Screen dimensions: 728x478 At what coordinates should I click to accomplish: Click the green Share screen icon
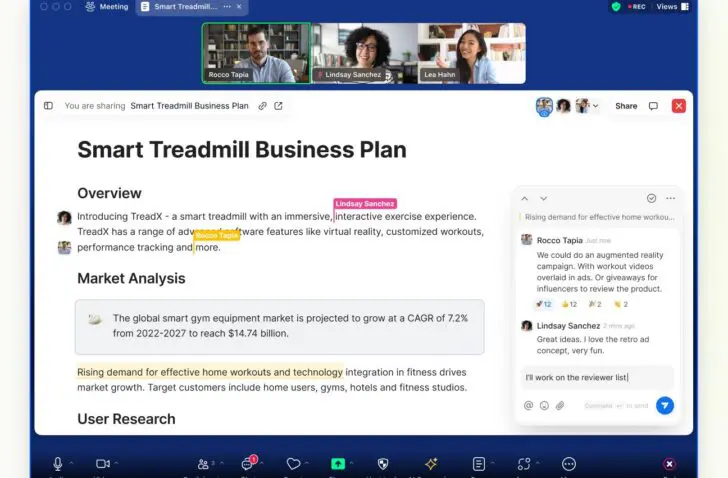point(338,464)
